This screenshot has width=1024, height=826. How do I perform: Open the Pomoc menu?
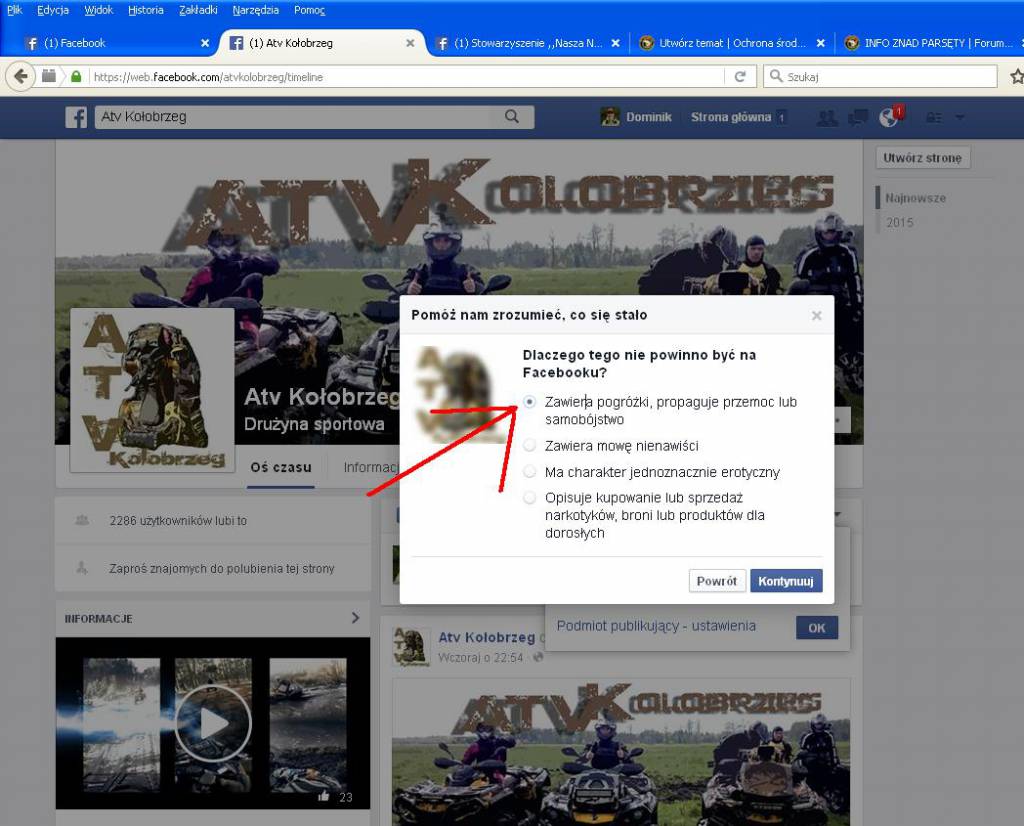[x=310, y=10]
